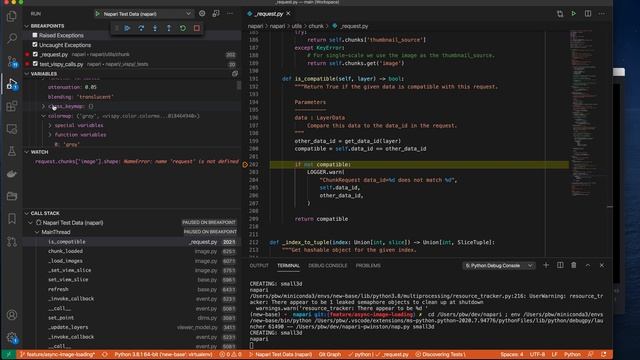Open Git Graph from status bar
Viewport: 640px width, 360px height.
pos(330,354)
